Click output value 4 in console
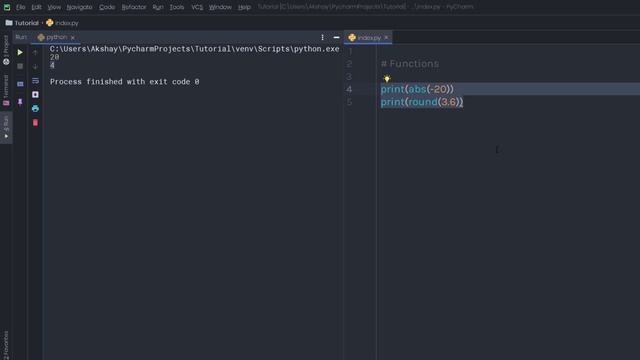640x360 pixels. 52,65
